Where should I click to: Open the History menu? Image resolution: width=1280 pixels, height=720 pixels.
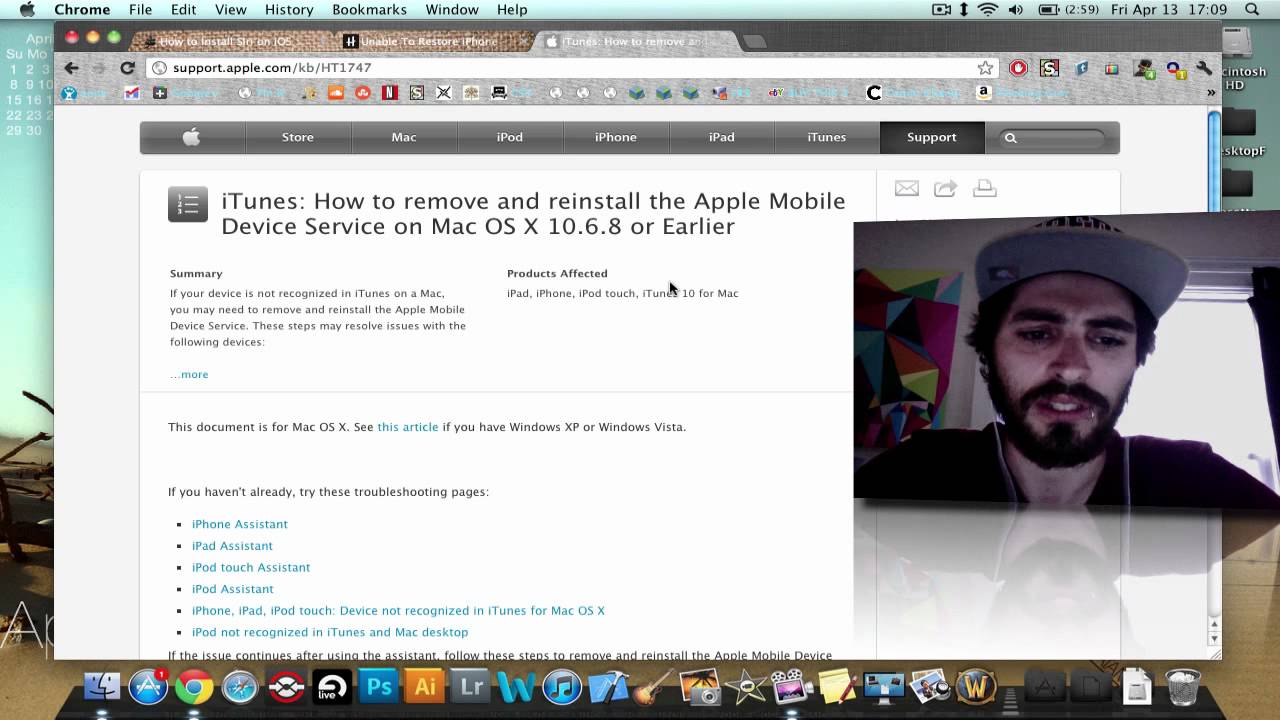pyautogui.click(x=289, y=10)
